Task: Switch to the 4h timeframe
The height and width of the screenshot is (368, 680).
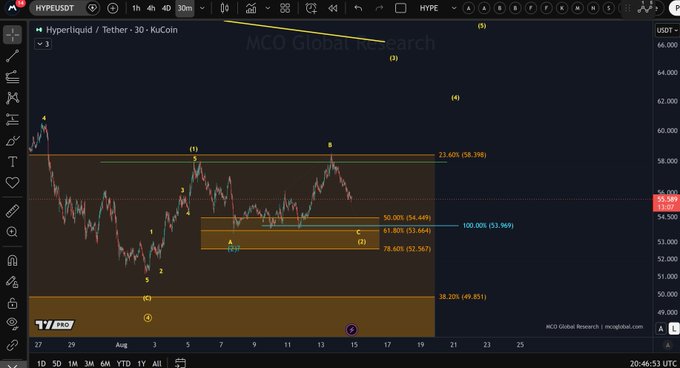Action: (x=151, y=8)
